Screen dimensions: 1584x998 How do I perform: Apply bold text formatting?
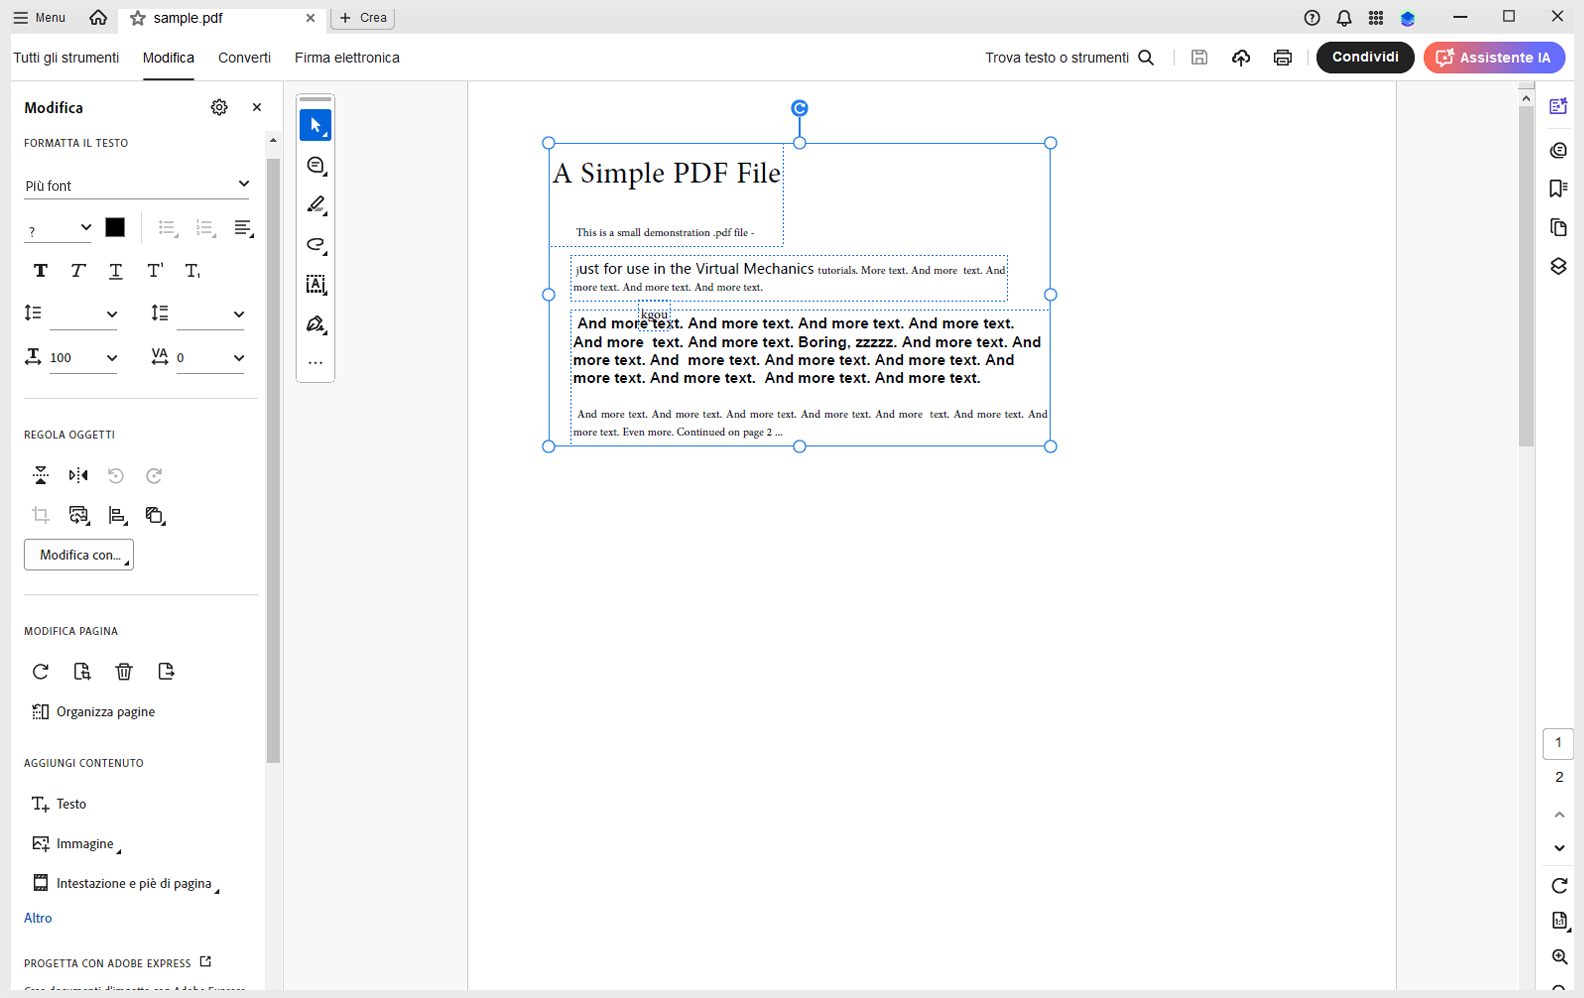click(40, 270)
